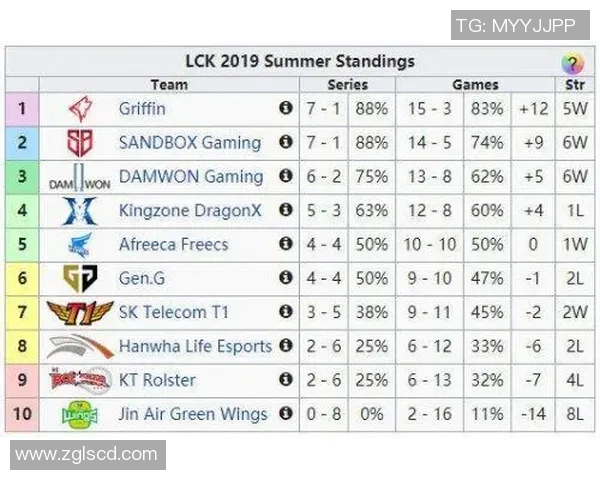Open the Hanwha Life Esports team link
Viewport: 600px width, 480px height.
[195, 347]
